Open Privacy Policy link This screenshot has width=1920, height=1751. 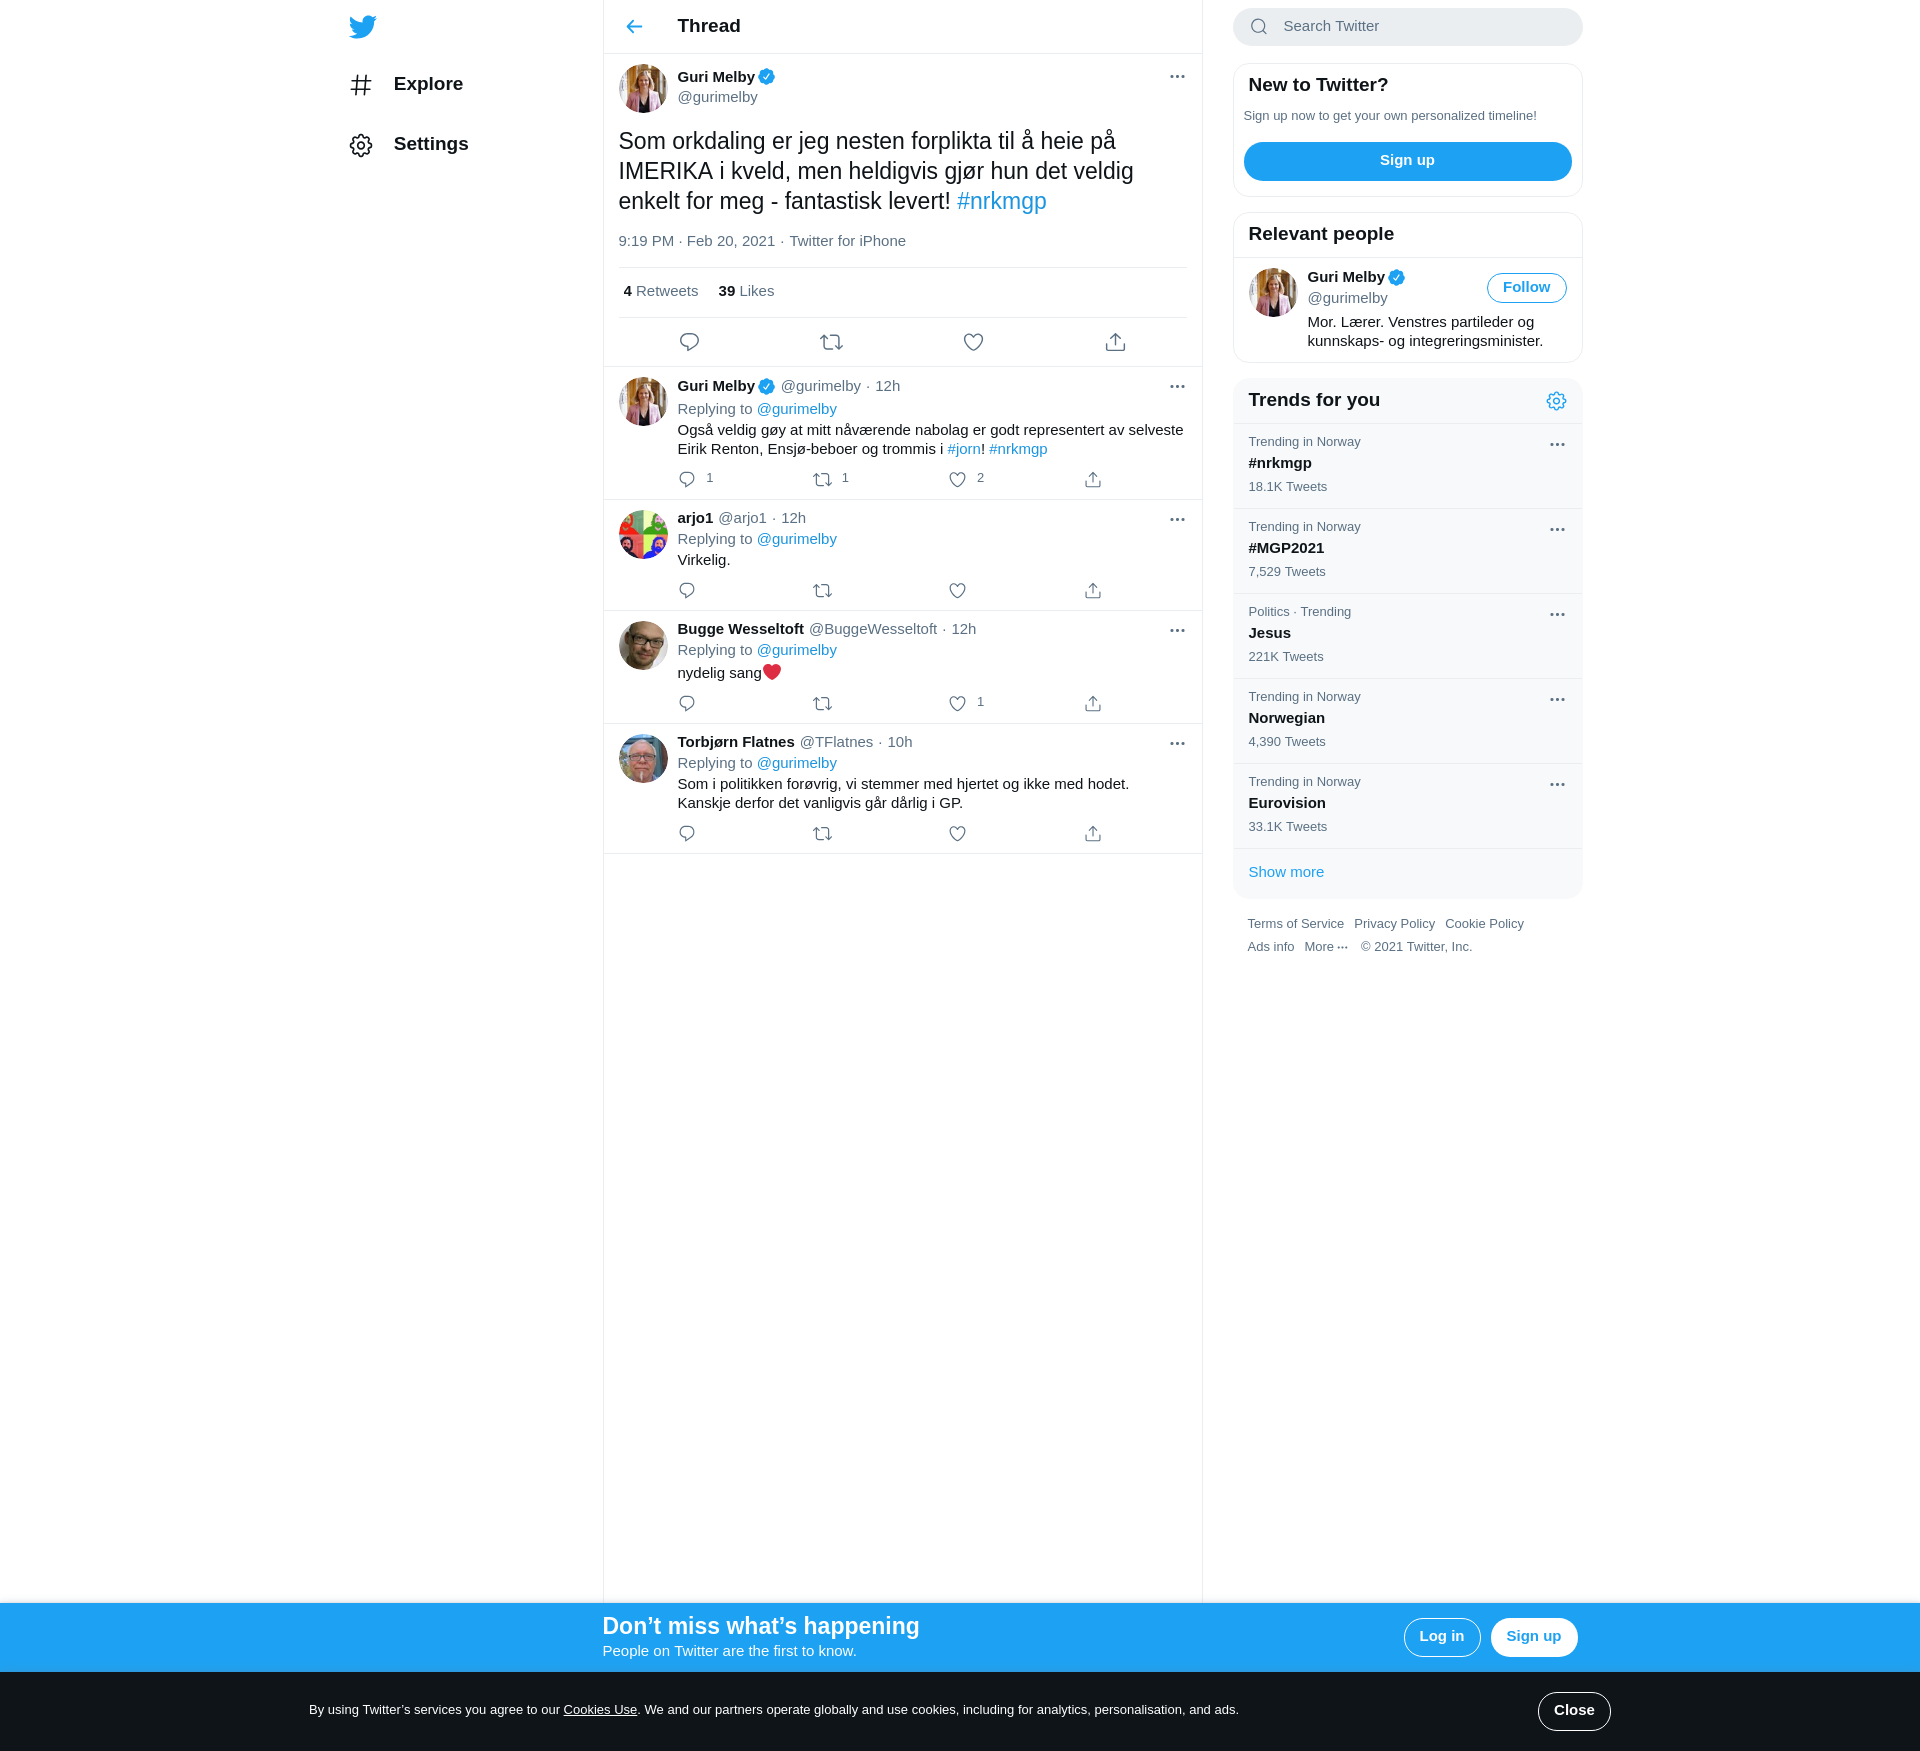pos(1394,924)
